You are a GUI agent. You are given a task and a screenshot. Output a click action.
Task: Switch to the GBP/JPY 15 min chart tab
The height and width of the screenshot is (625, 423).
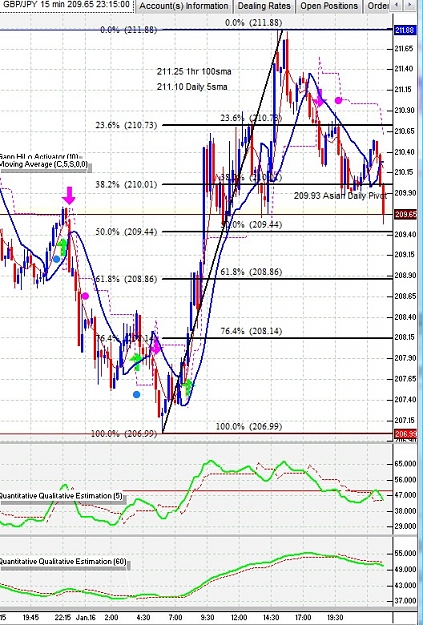coord(67,5)
